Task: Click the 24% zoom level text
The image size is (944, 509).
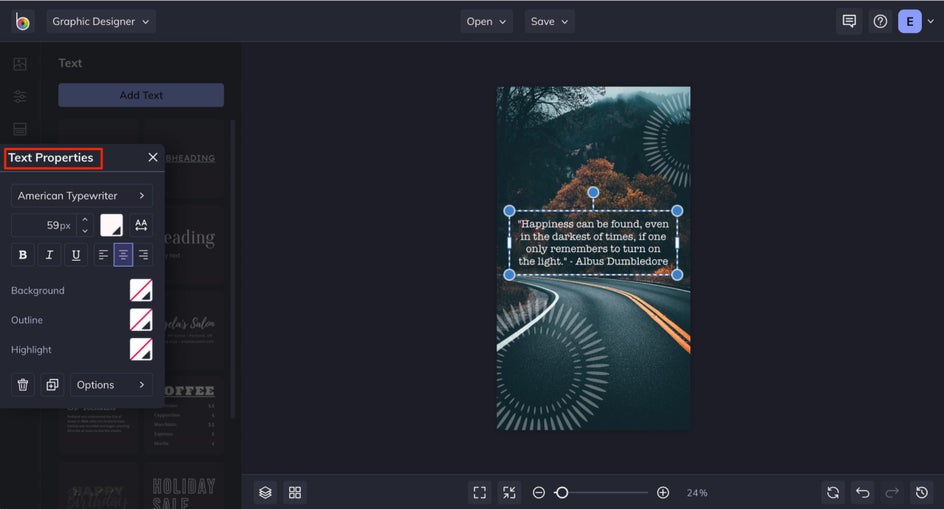Action: [697, 493]
